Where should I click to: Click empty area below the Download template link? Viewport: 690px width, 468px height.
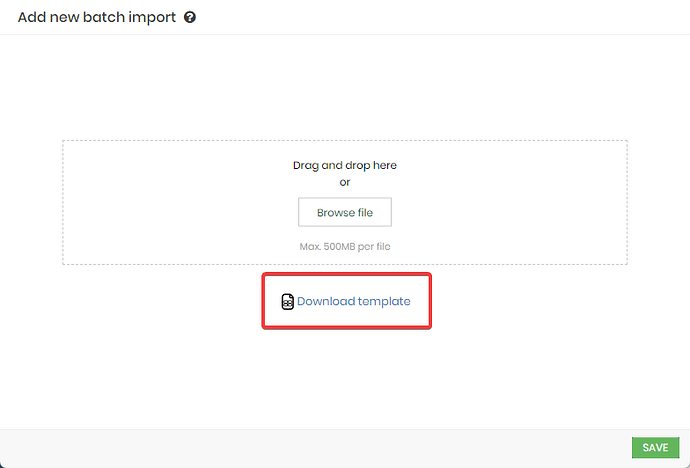345,378
